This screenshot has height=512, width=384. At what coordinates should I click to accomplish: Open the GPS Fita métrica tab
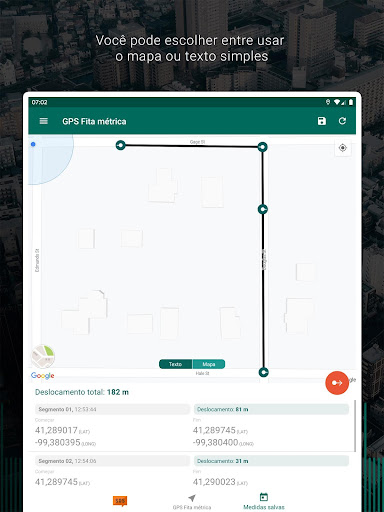point(192,502)
